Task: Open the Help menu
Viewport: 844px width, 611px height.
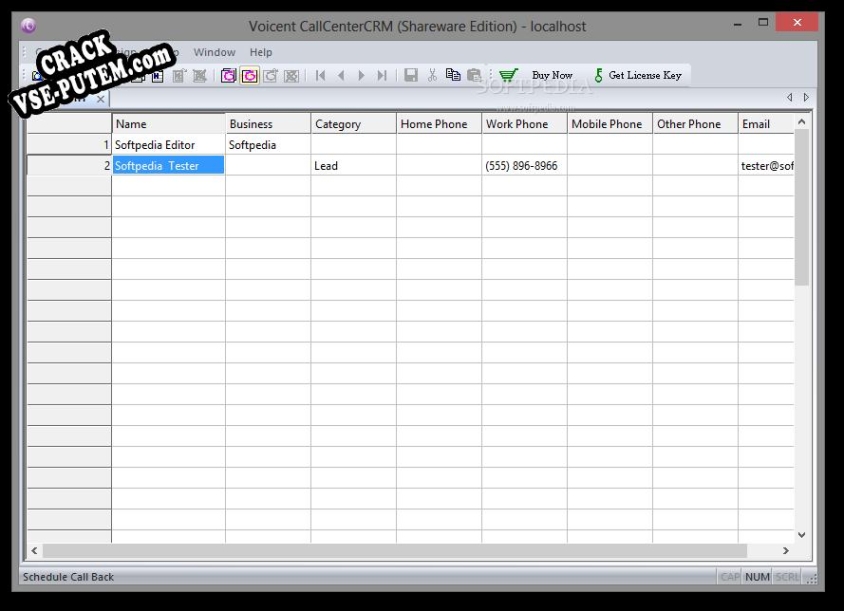Action: (x=261, y=51)
